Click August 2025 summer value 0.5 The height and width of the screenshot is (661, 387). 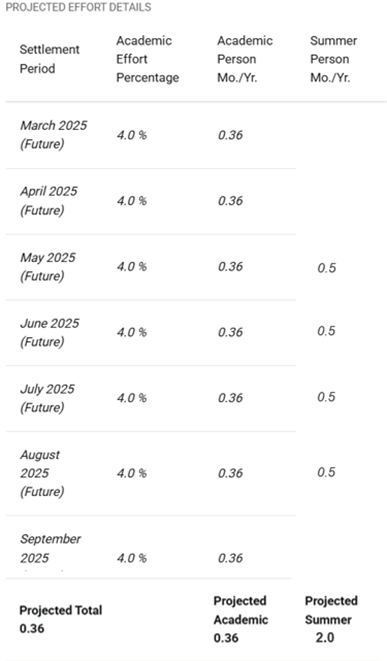tap(326, 472)
